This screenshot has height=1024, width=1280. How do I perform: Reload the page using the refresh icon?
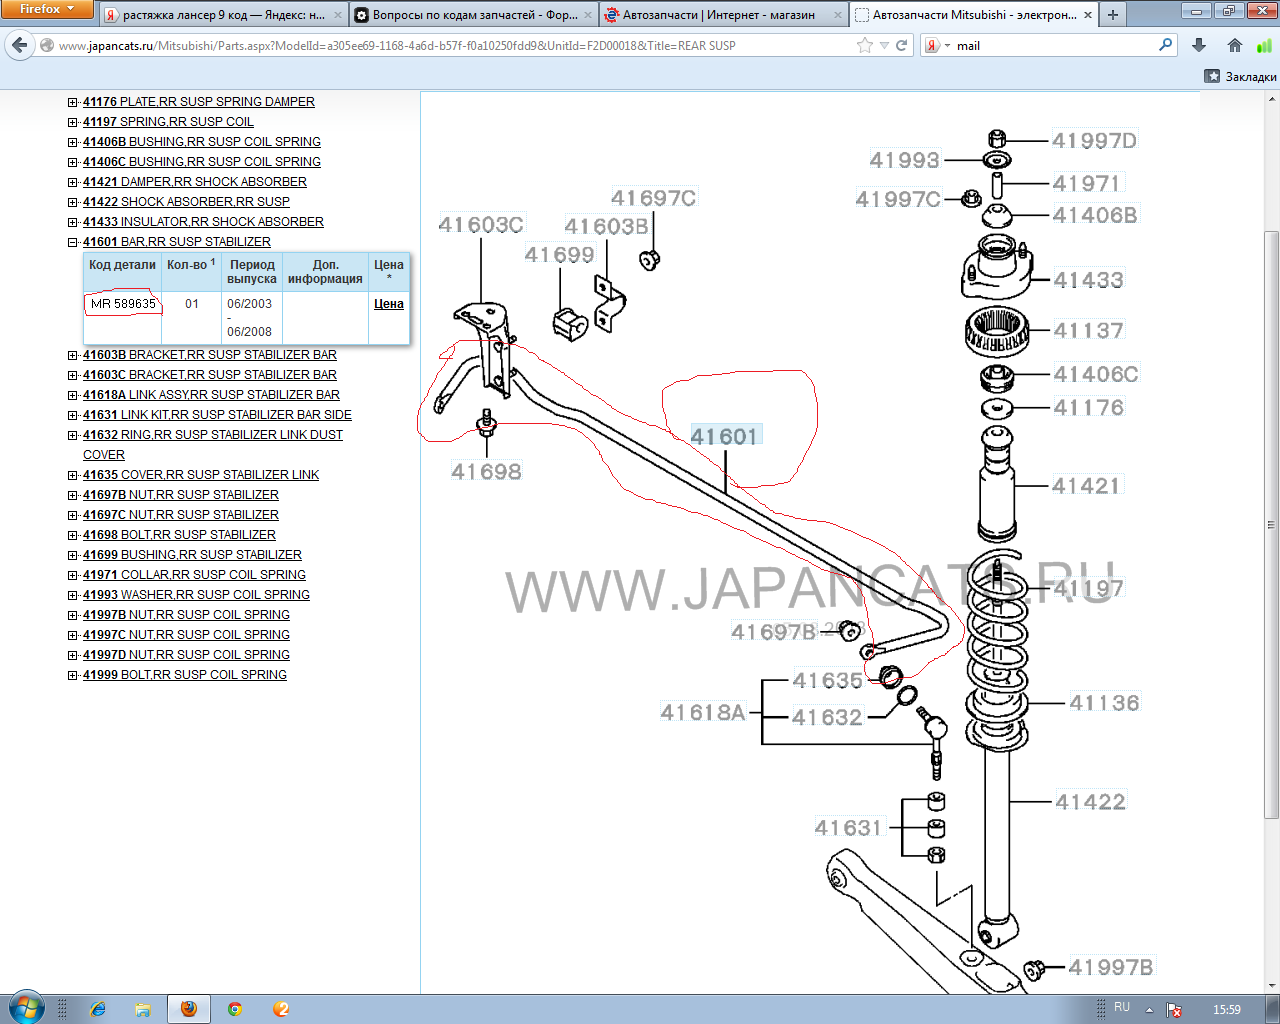tap(902, 45)
